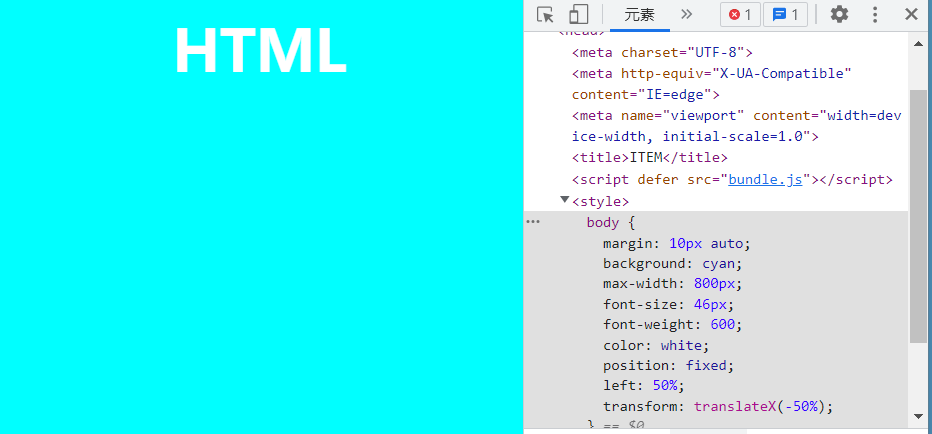Click the HTML heading on the page
This screenshot has height=434, width=932.
pyautogui.click(x=261, y=51)
